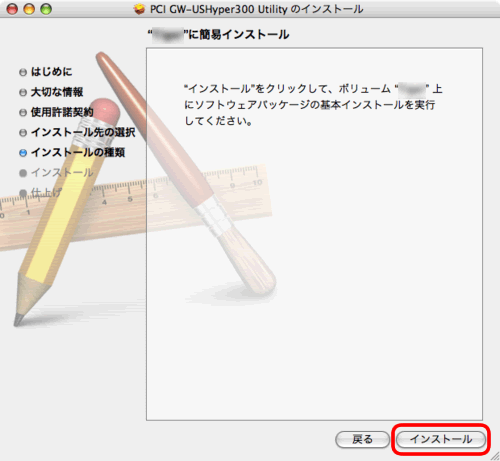Click the package icon in title bar
The width and height of the screenshot is (500, 461).
tap(139, 9)
